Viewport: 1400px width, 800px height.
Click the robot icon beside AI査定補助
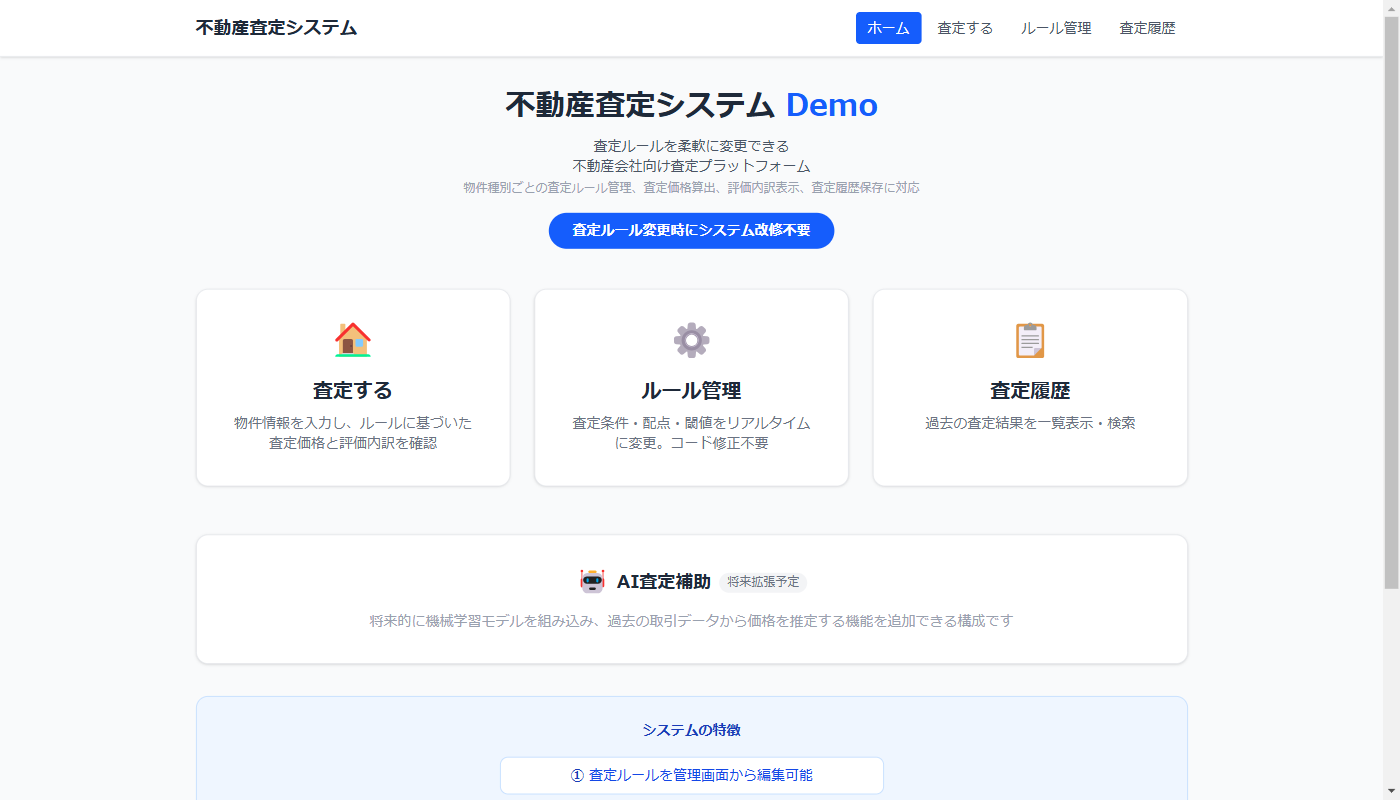click(x=593, y=581)
